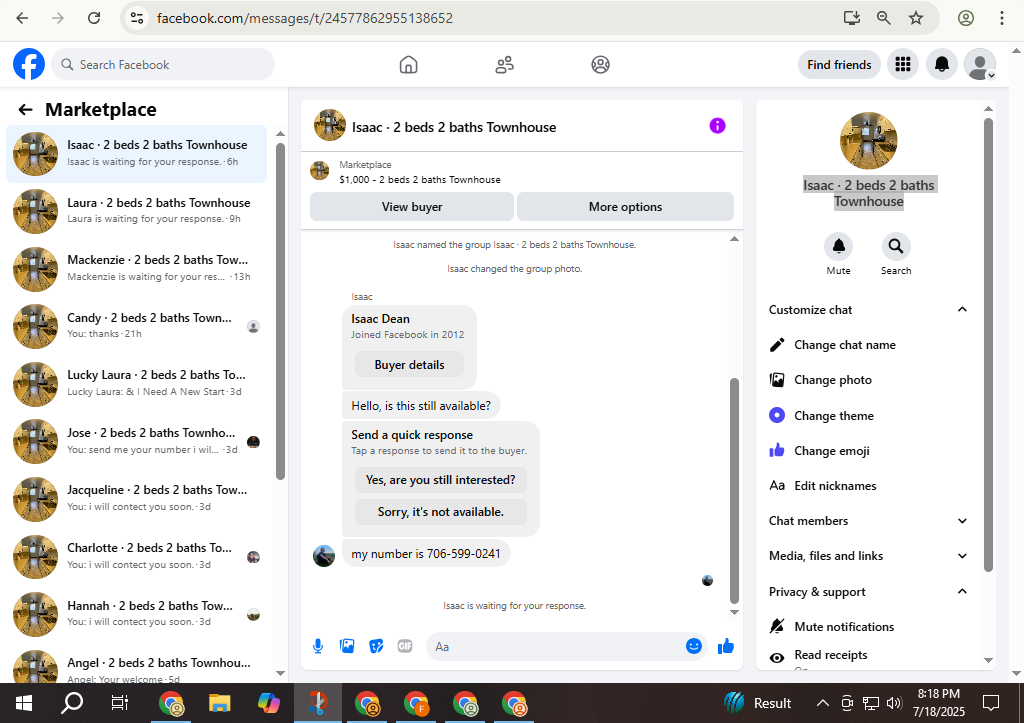Open the account profile avatar menu

(x=980, y=64)
